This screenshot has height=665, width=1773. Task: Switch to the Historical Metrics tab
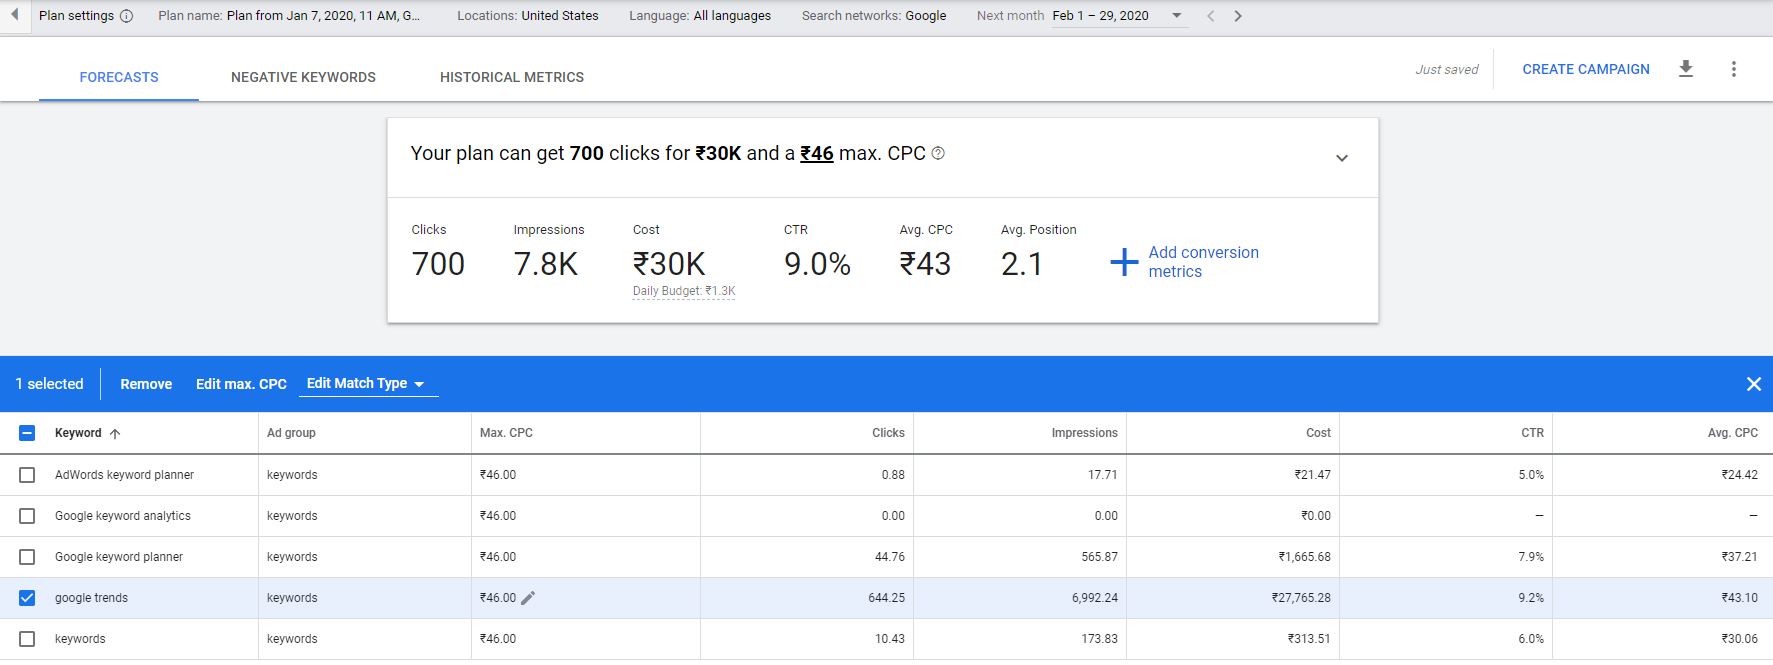(x=512, y=77)
